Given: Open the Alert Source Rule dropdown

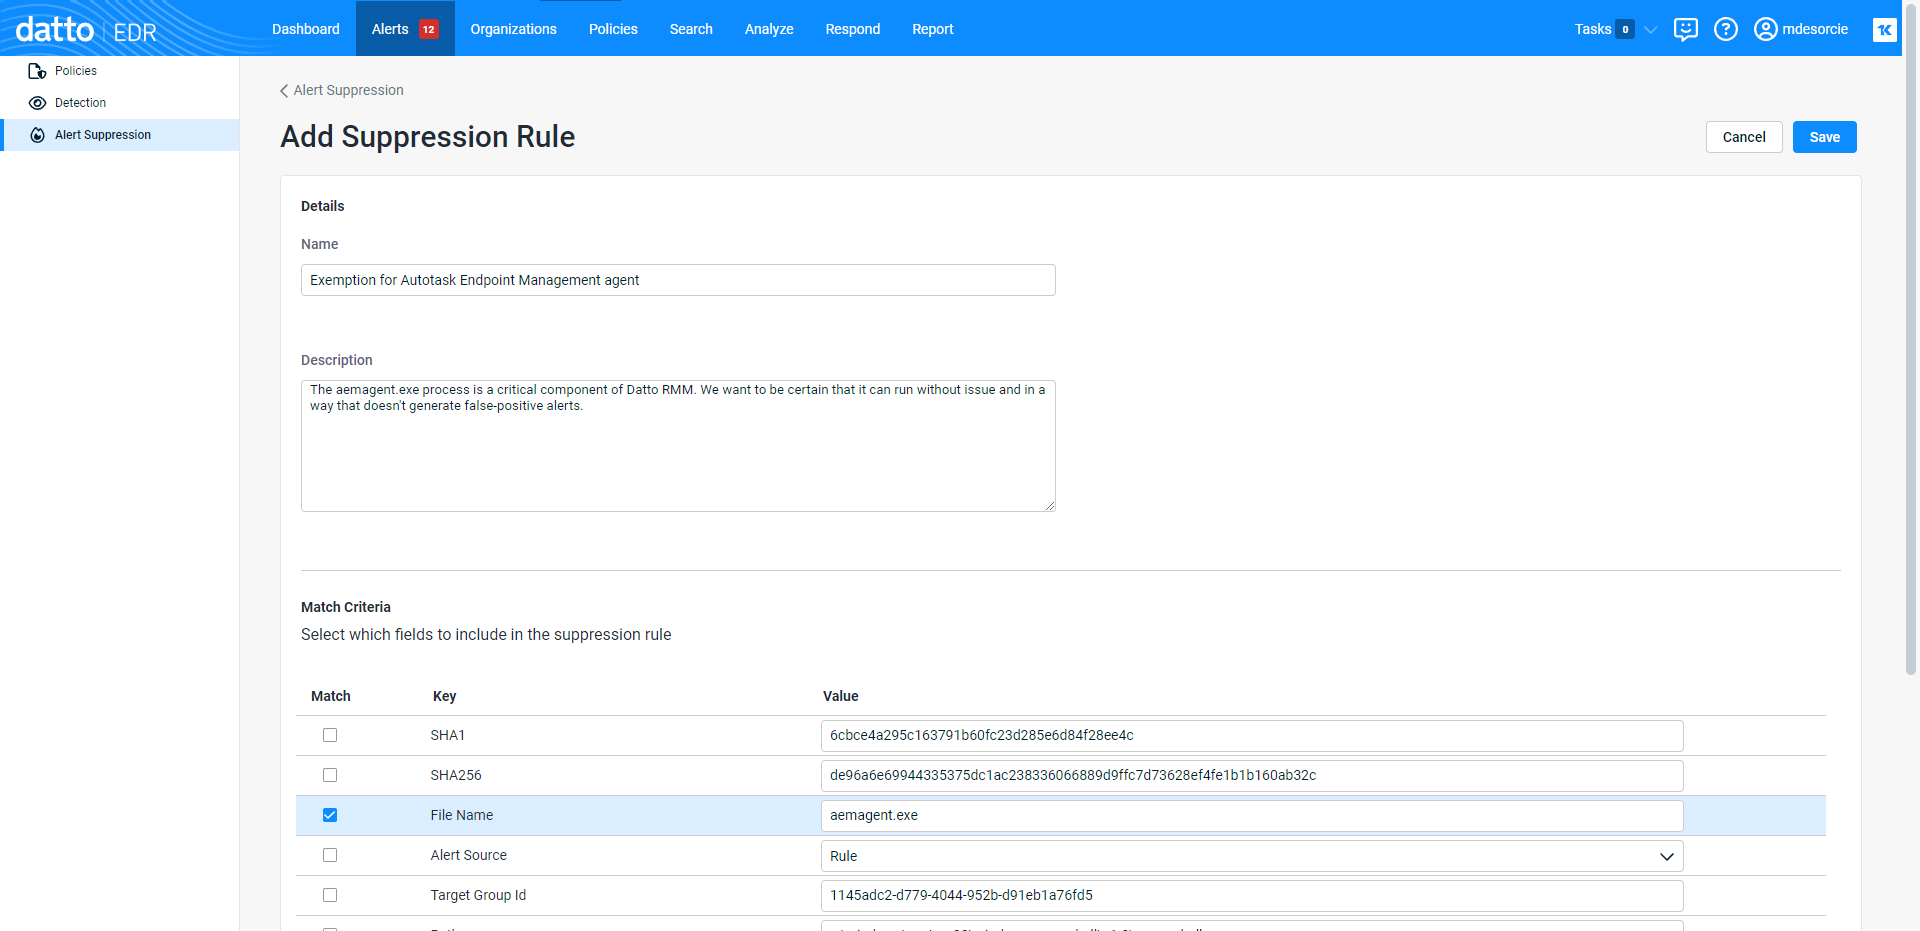Looking at the screenshot, I should (1252, 856).
